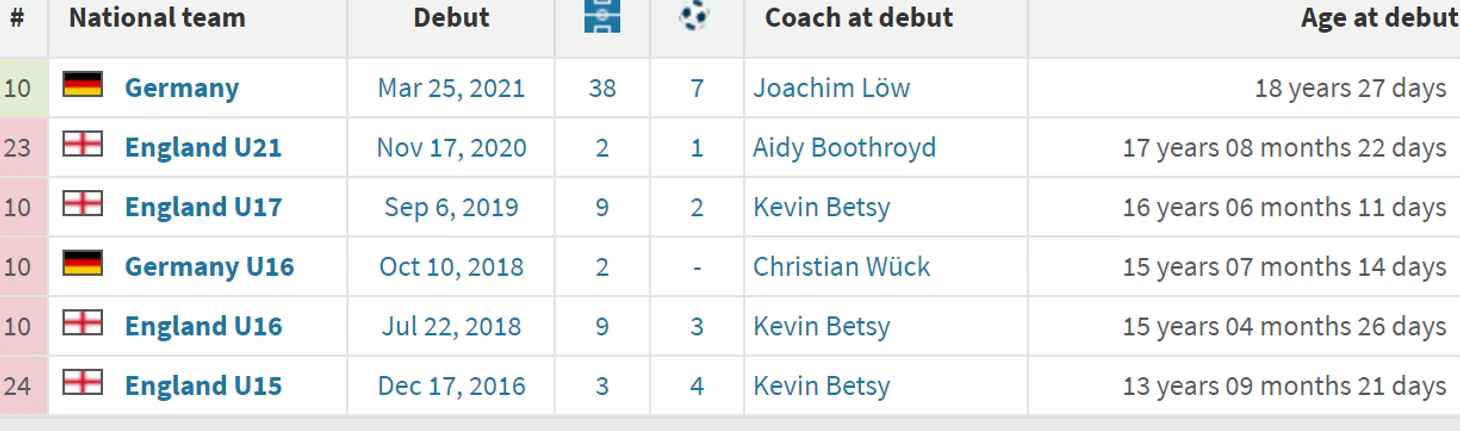Click the England flag beside England U15
1460x431 pixels.
click(83, 382)
